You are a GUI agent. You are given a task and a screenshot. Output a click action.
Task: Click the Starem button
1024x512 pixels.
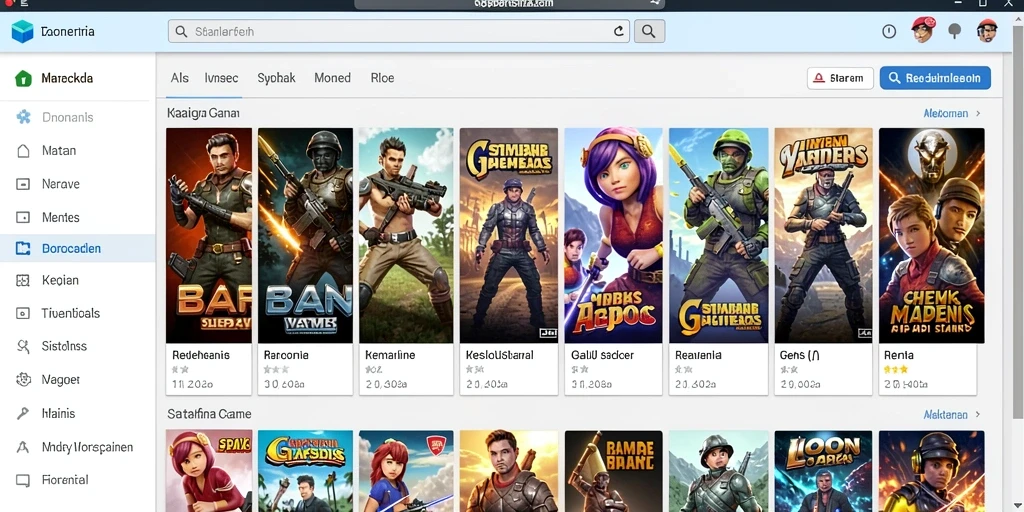coord(840,78)
